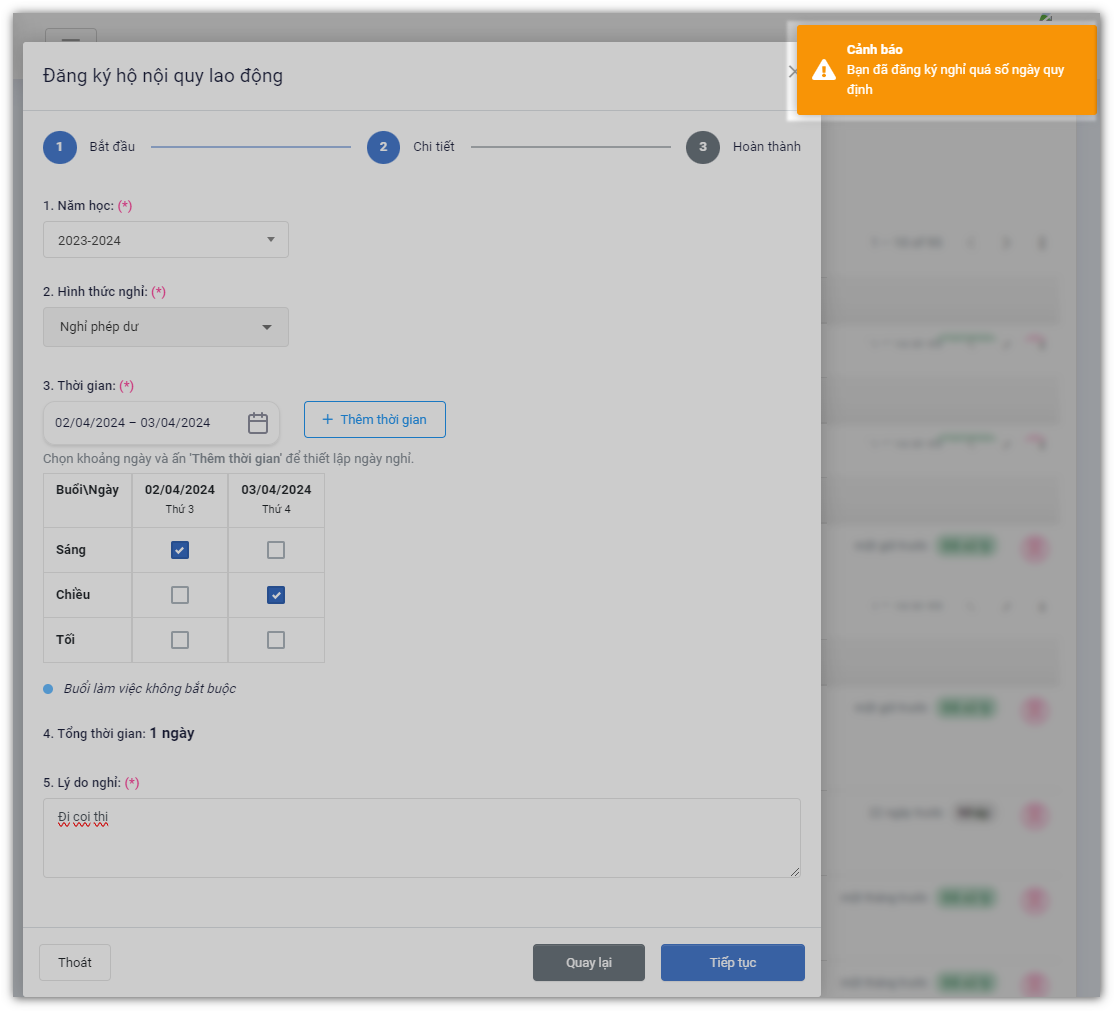Check Chiều checkbox for 02/04/2024

coord(180,595)
